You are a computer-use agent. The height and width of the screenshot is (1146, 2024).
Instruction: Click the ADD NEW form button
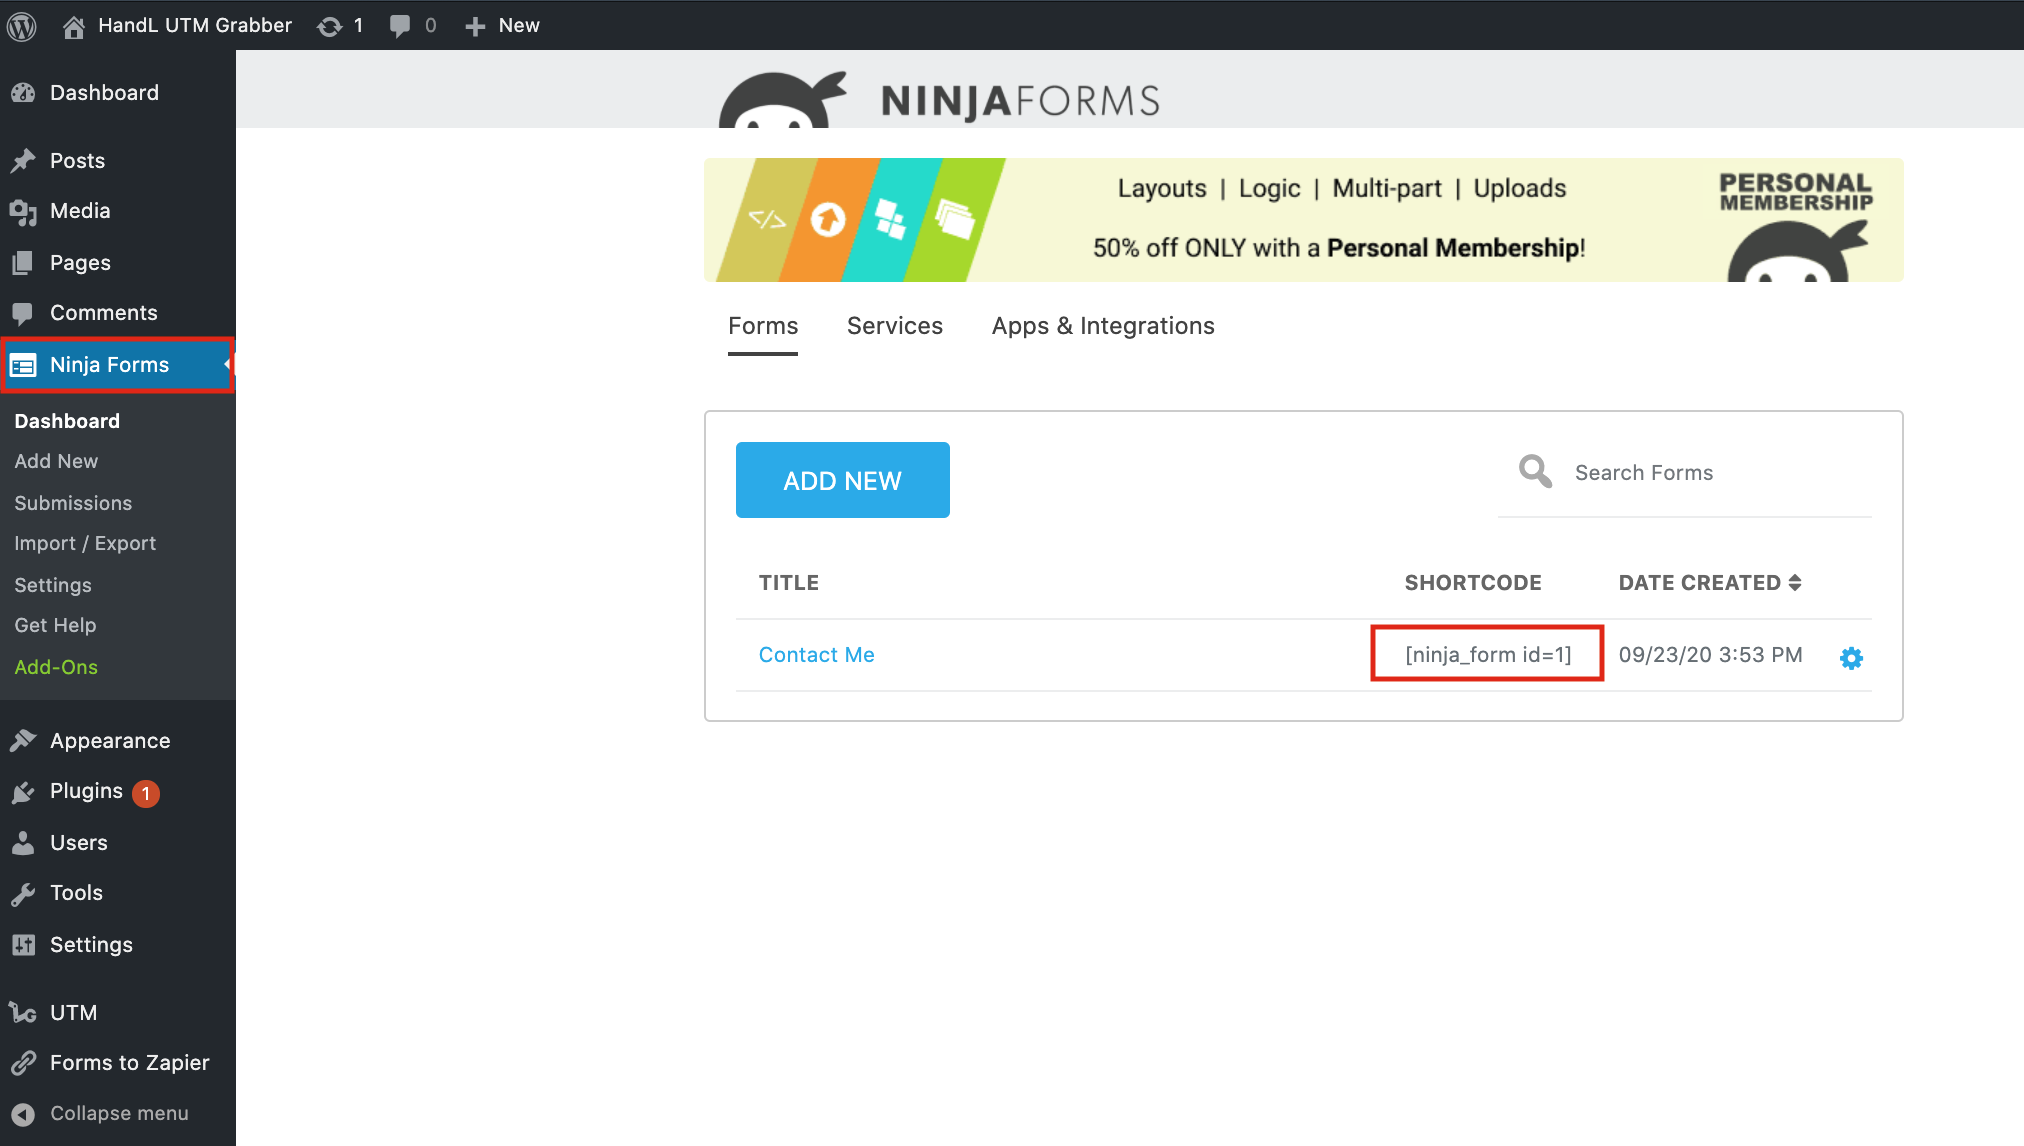pyautogui.click(x=842, y=480)
